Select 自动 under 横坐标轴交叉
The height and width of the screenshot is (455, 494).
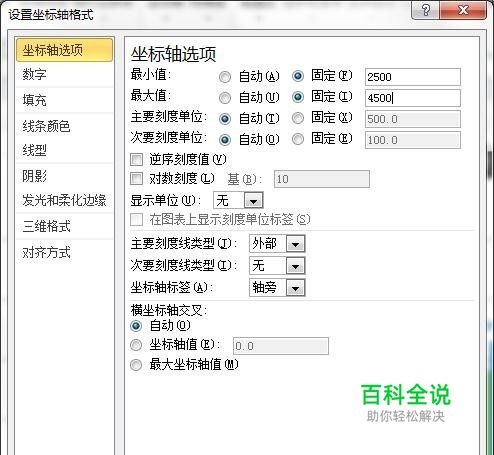click(136, 326)
